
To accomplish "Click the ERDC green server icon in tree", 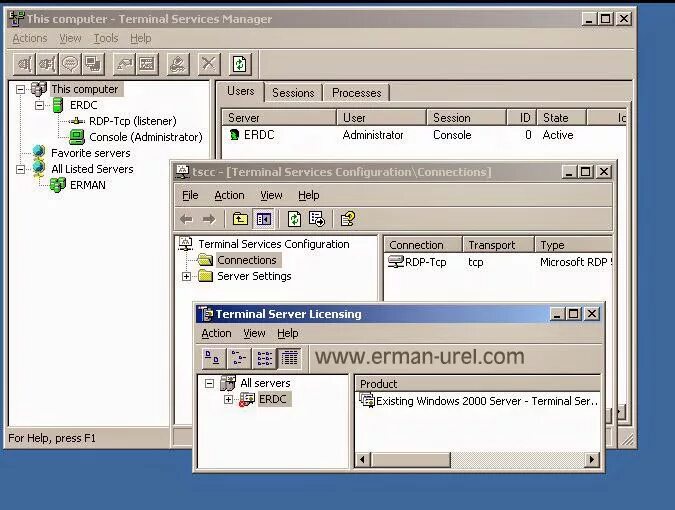I will click(x=57, y=105).
